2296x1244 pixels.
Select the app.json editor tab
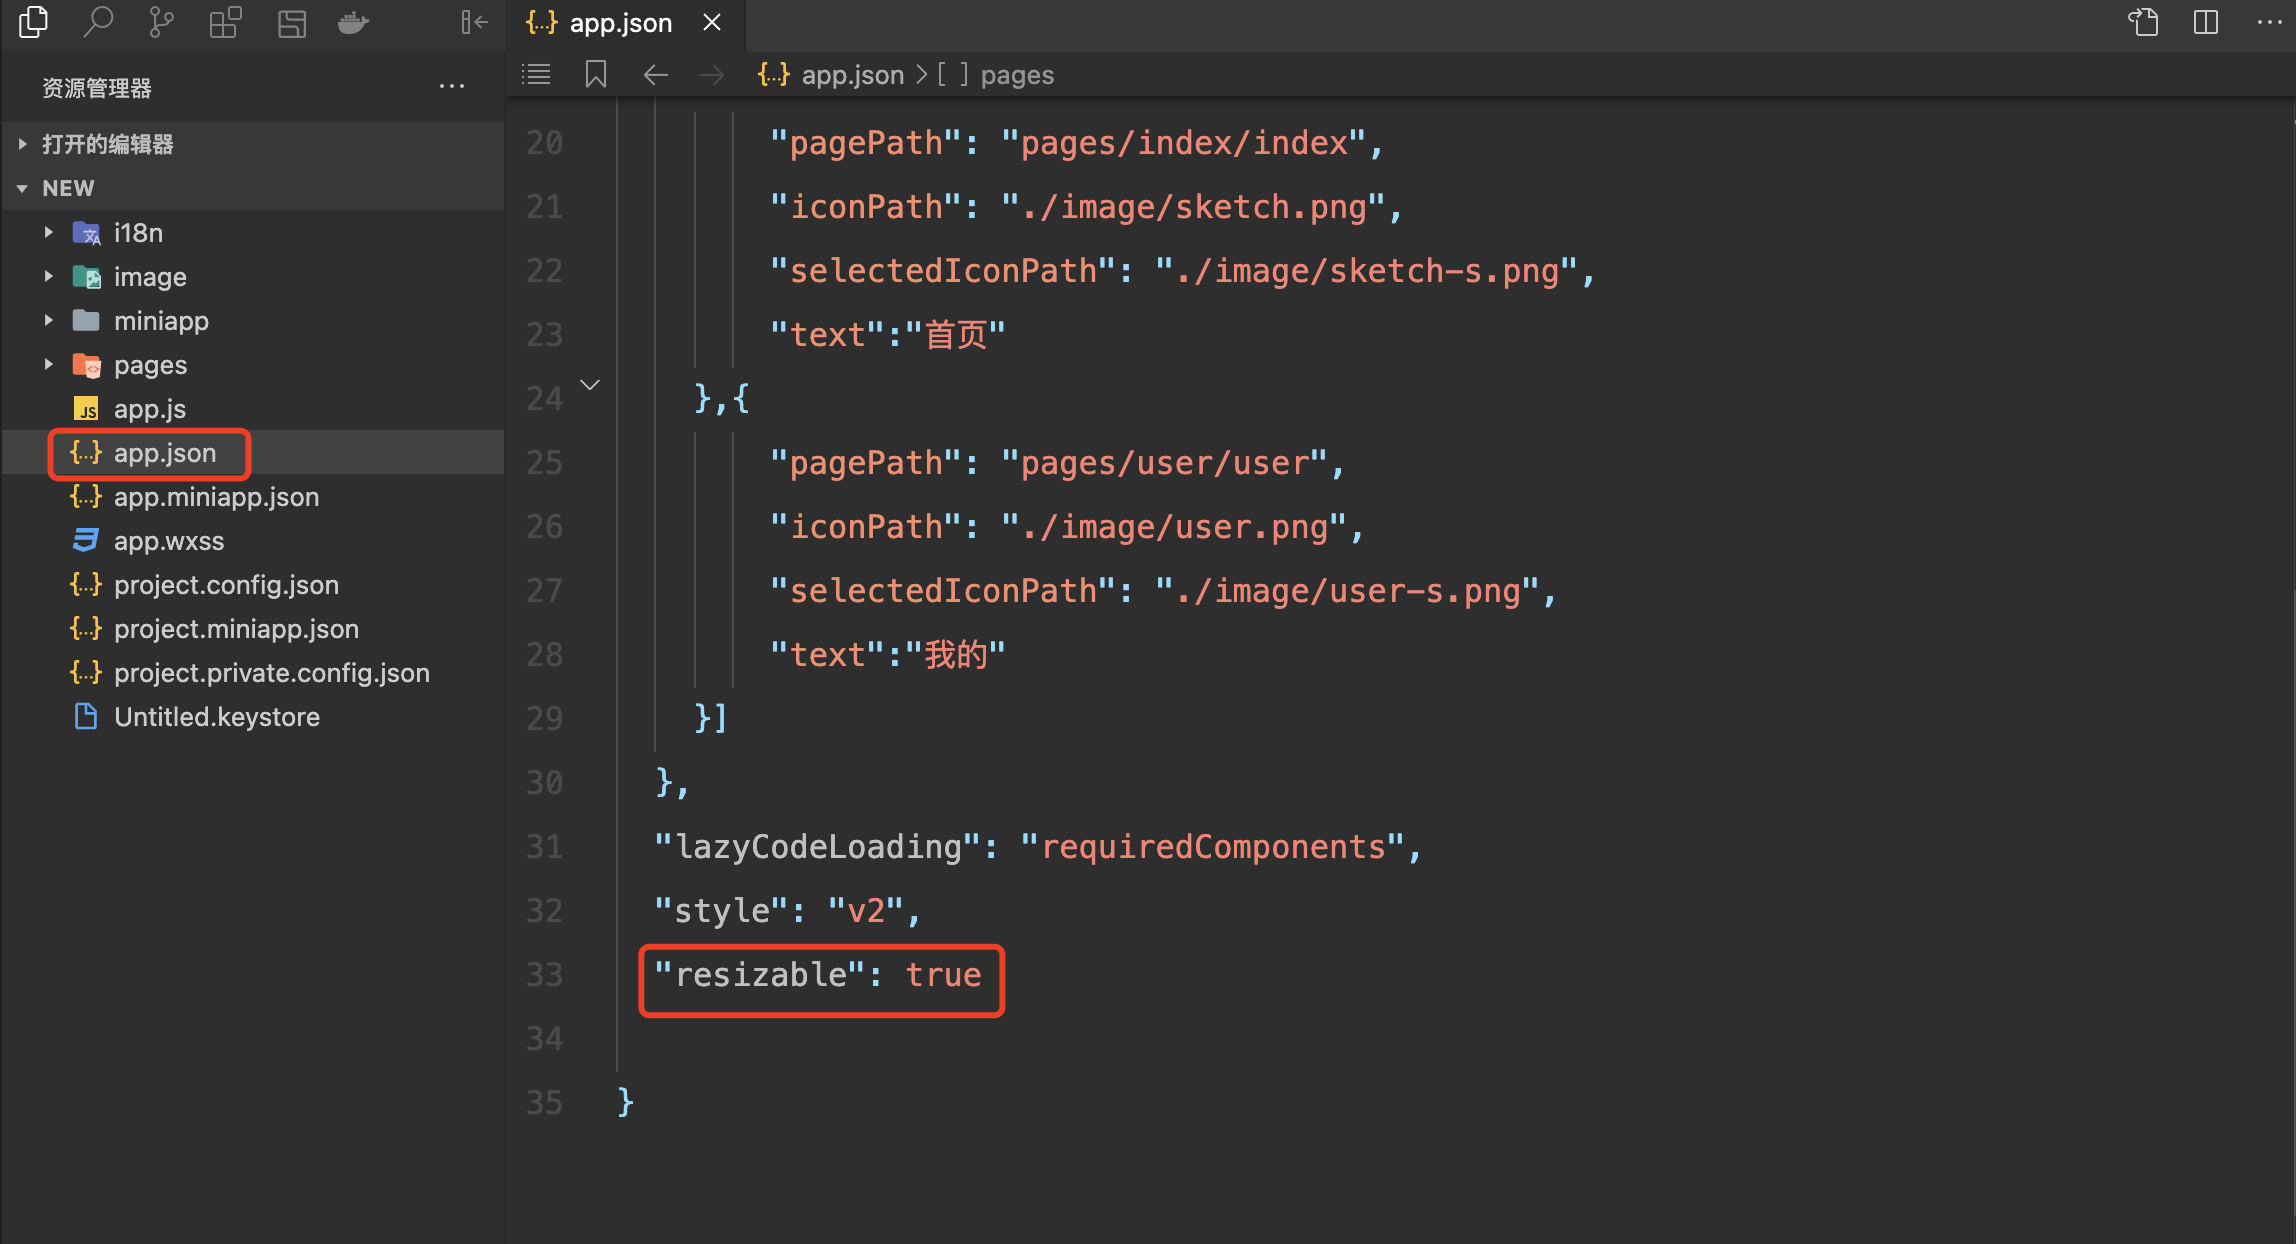click(626, 23)
